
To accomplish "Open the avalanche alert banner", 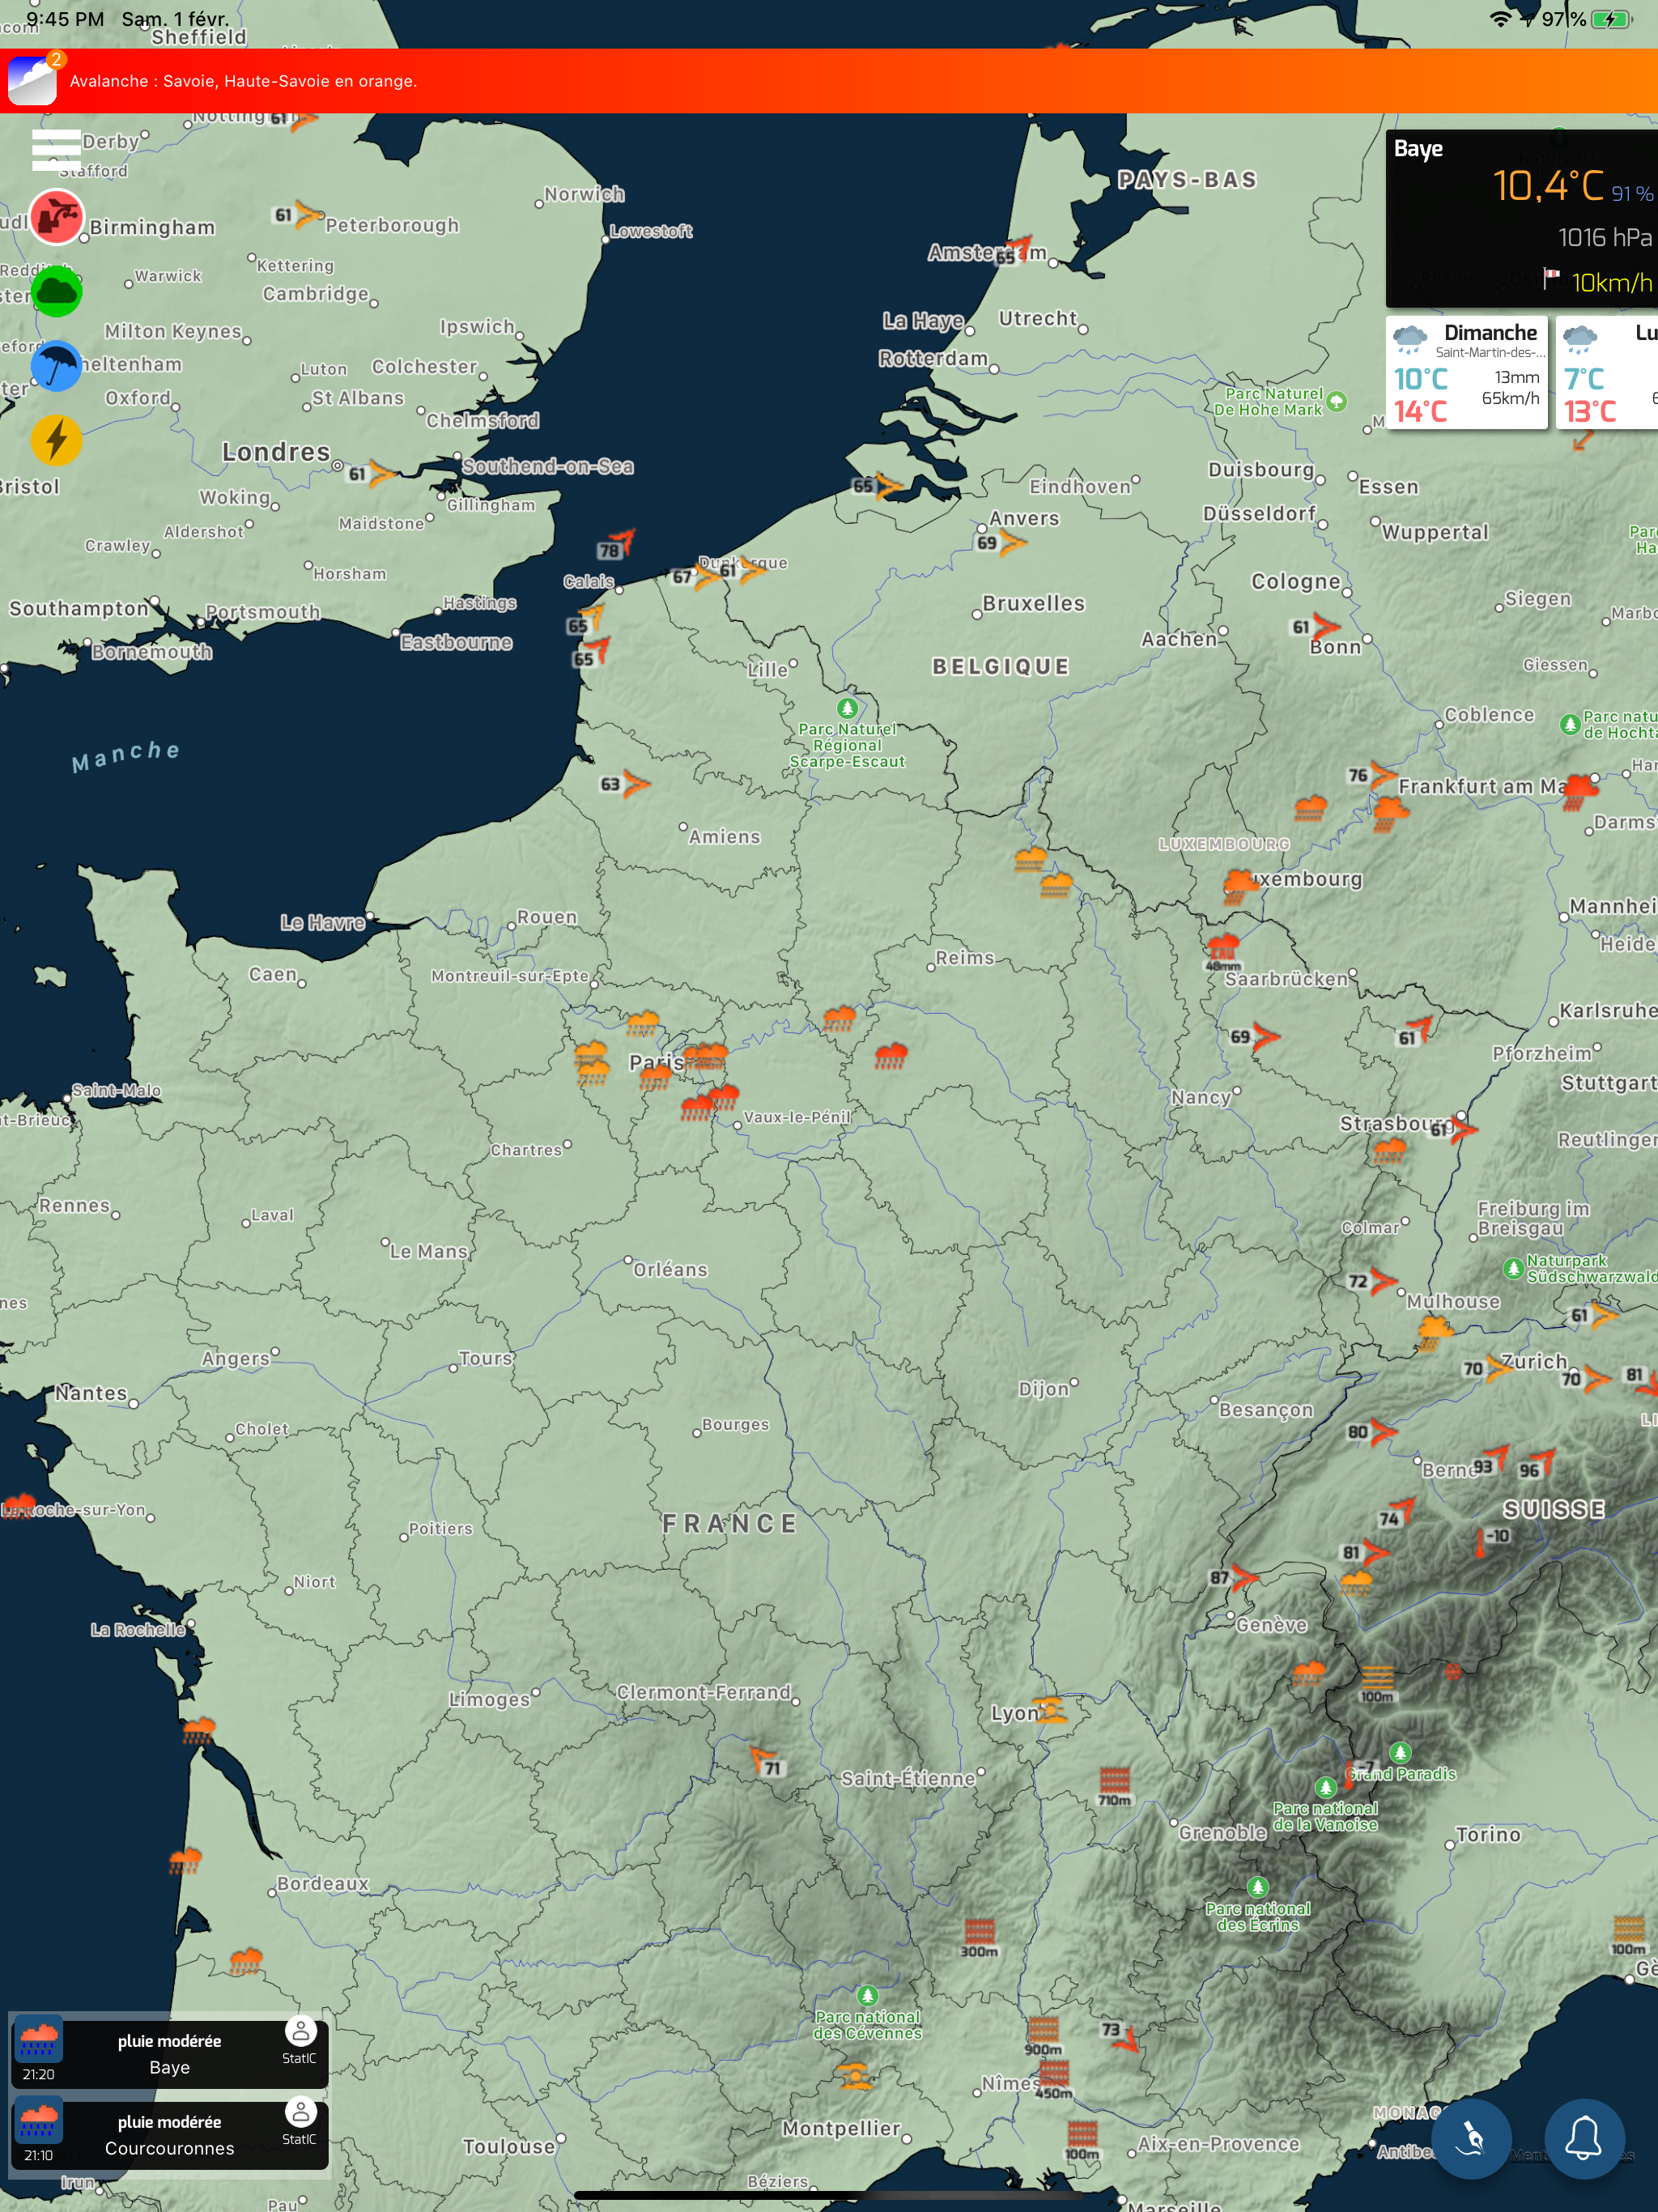I will (x=243, y=81).
